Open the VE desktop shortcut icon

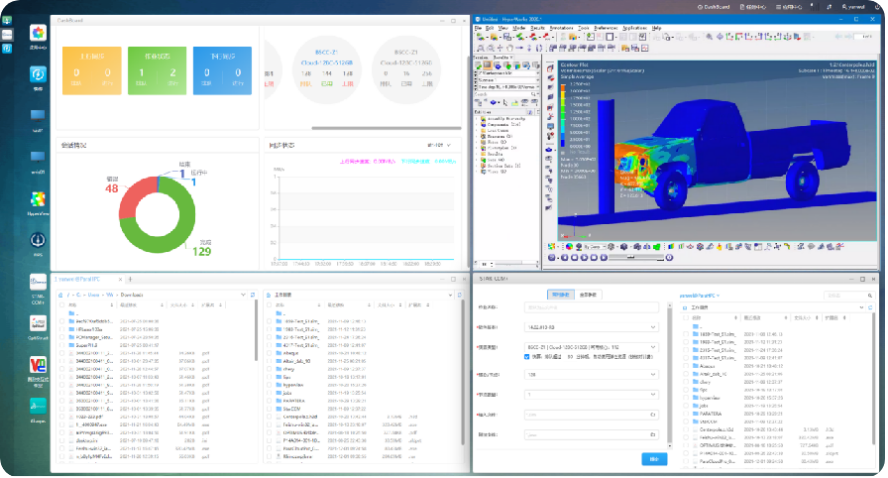click(x=38, y=366)
